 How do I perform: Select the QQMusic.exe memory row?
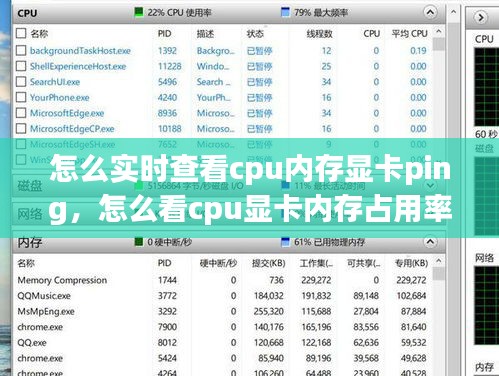pyautogui.click(x=222, y=296)
